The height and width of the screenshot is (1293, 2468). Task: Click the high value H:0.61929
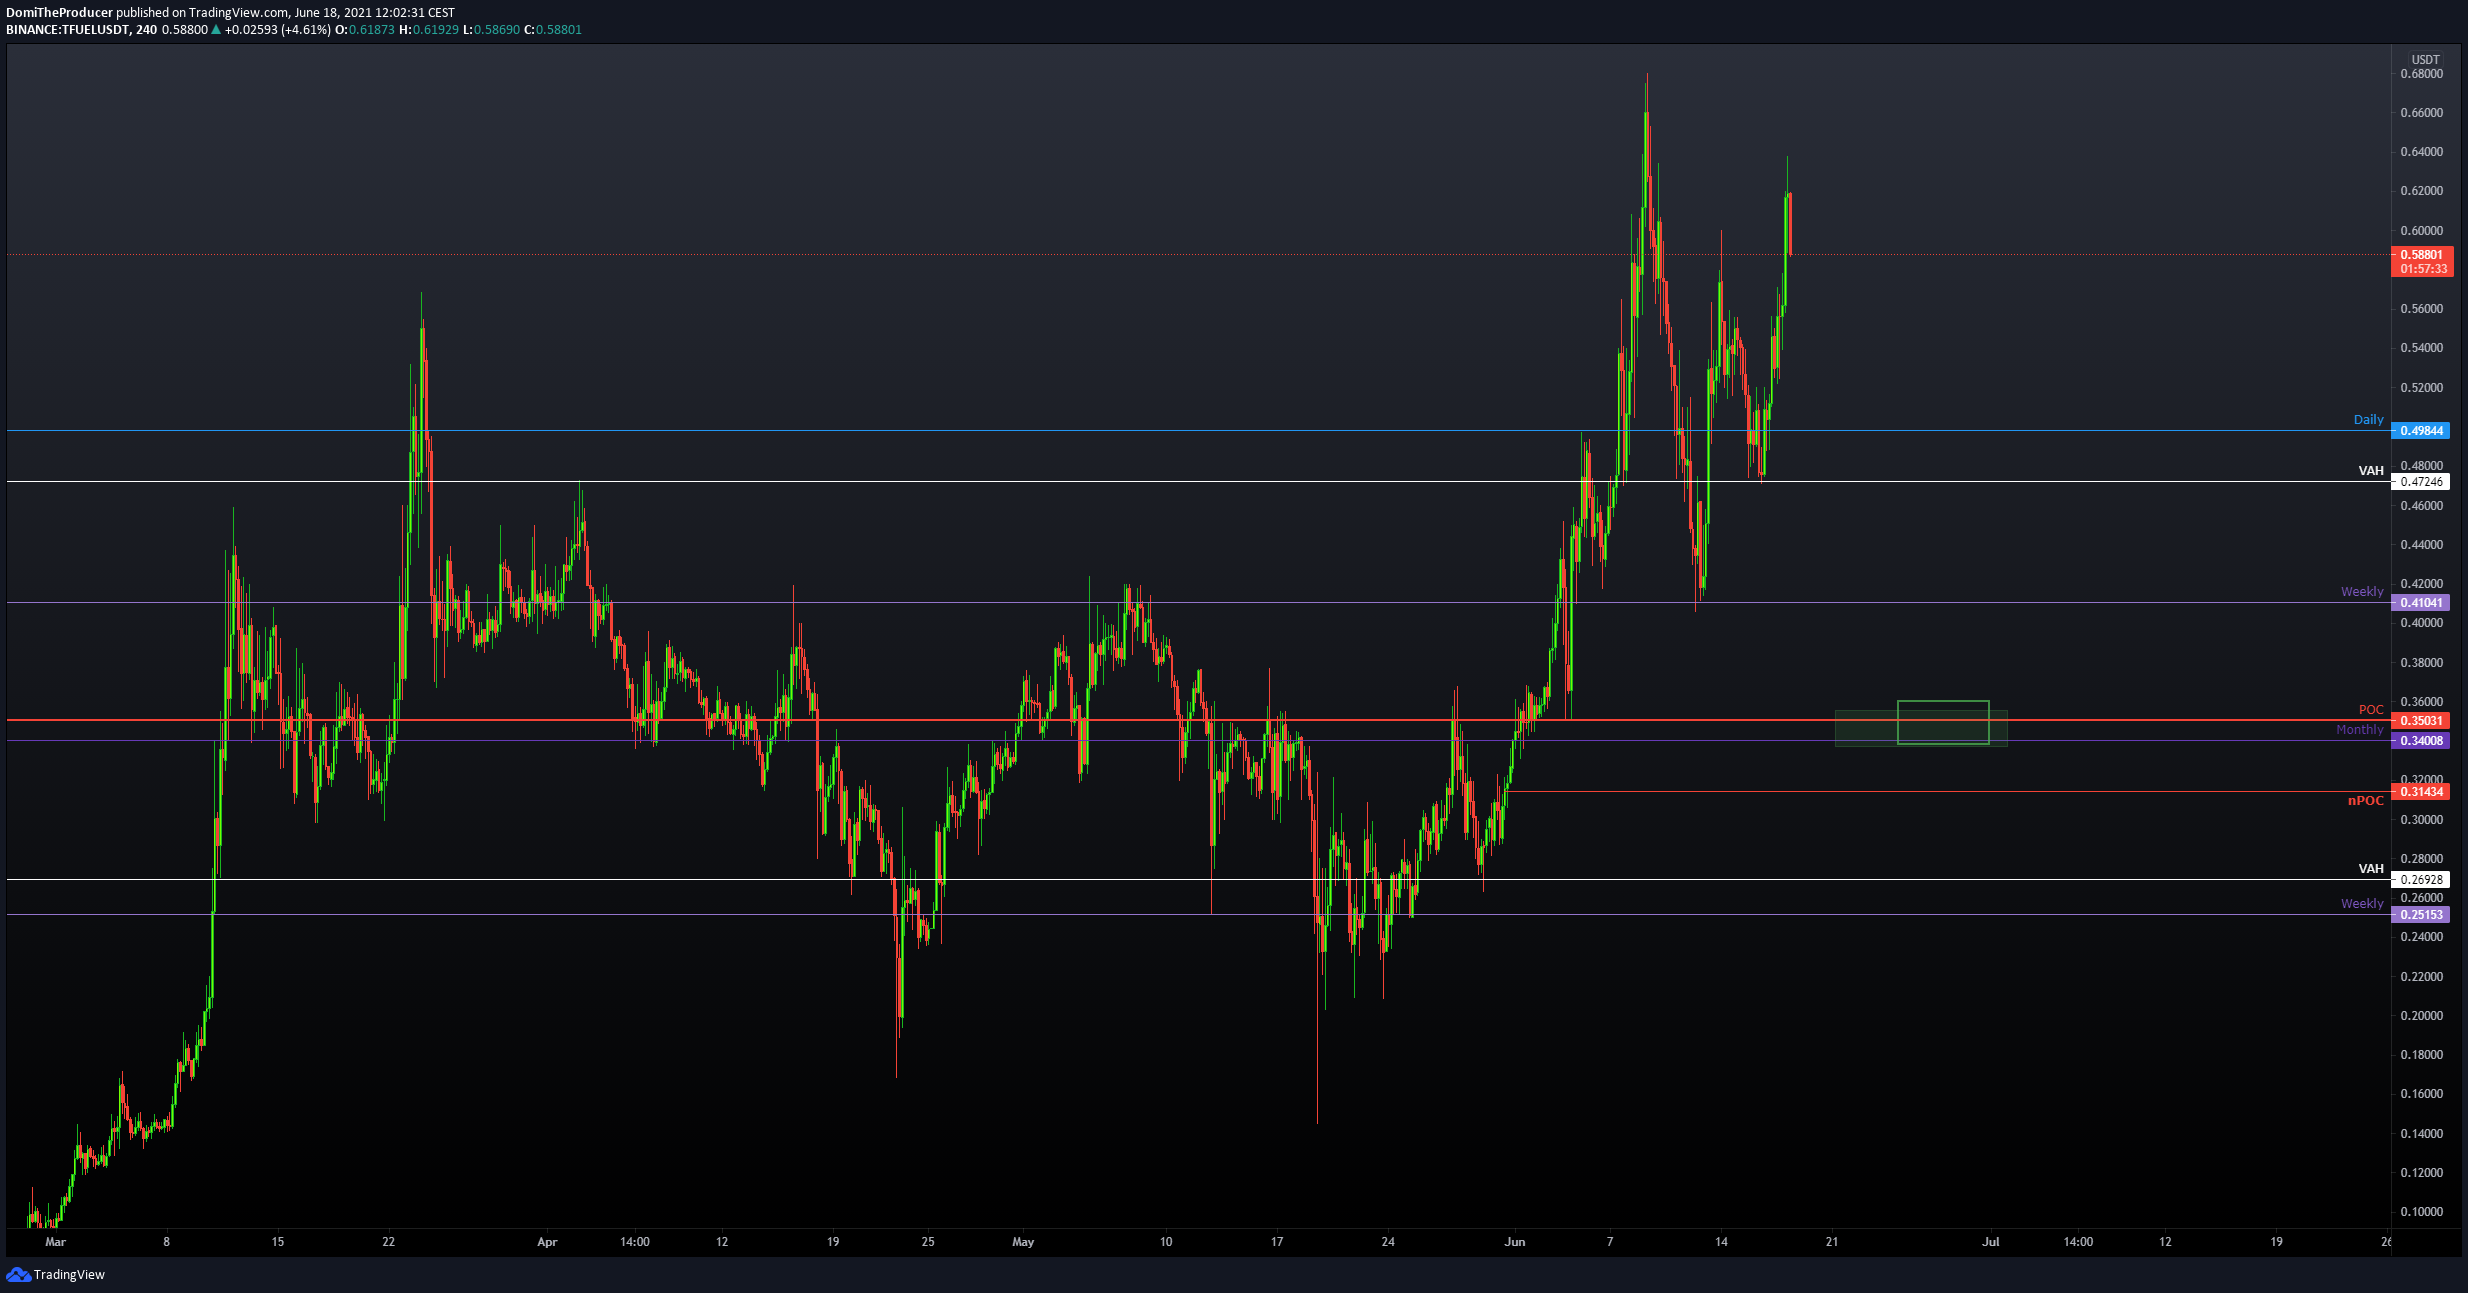click(x=429, y=30)
